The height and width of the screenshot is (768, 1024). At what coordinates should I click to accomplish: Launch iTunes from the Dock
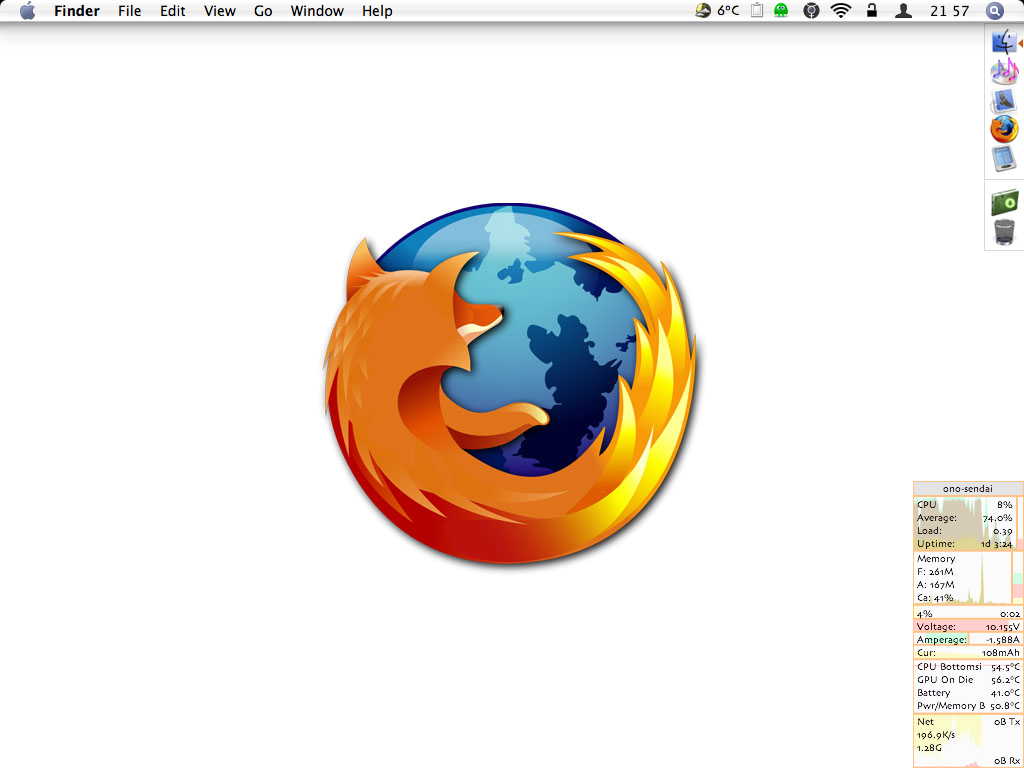tap(1004, 71)
